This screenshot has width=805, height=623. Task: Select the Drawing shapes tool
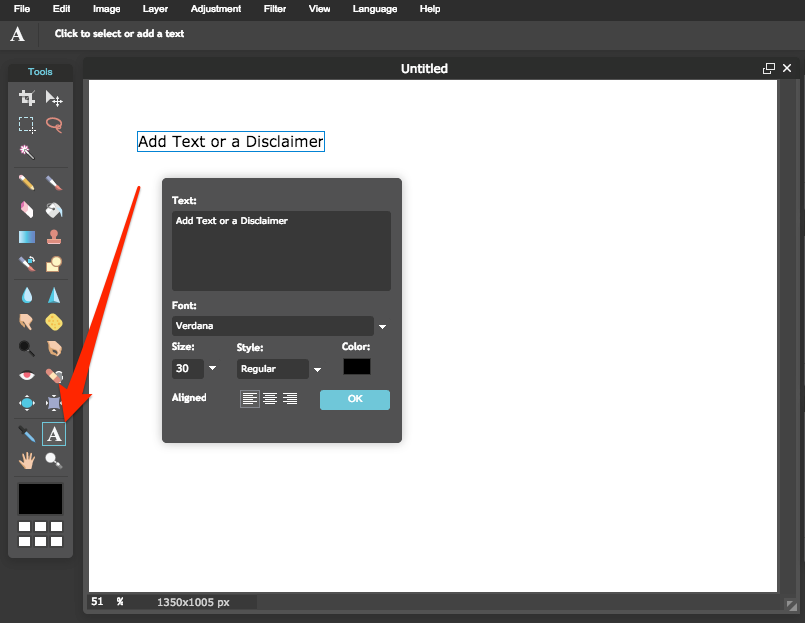(54, 264)
